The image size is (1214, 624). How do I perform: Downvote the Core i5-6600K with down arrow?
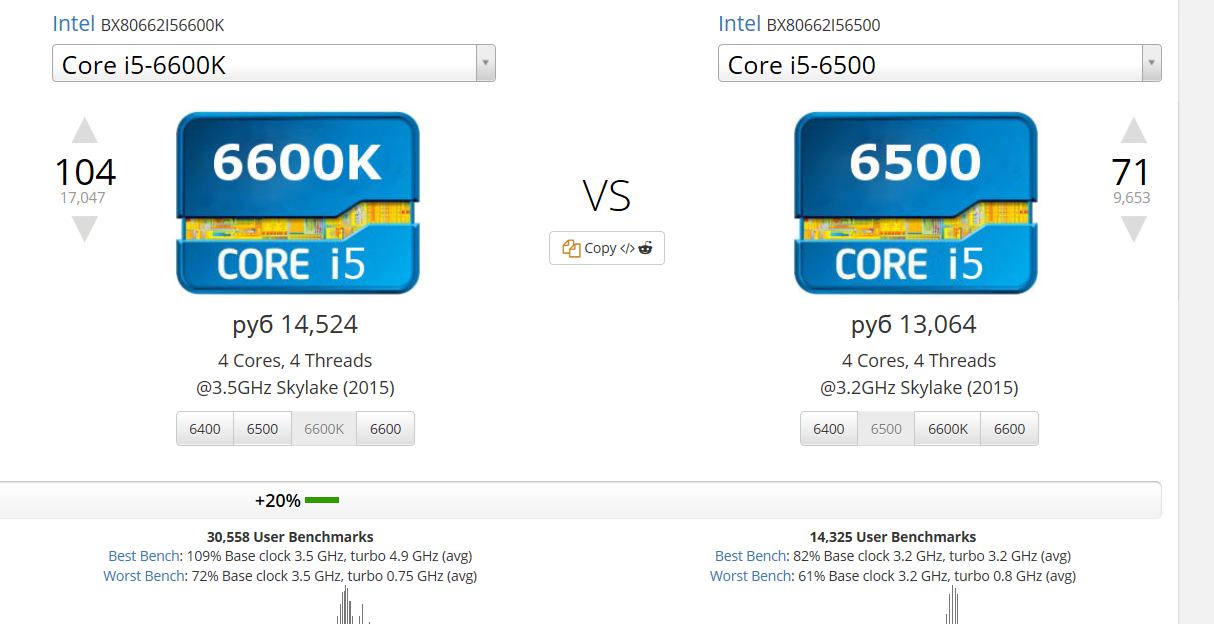(85, 229)
